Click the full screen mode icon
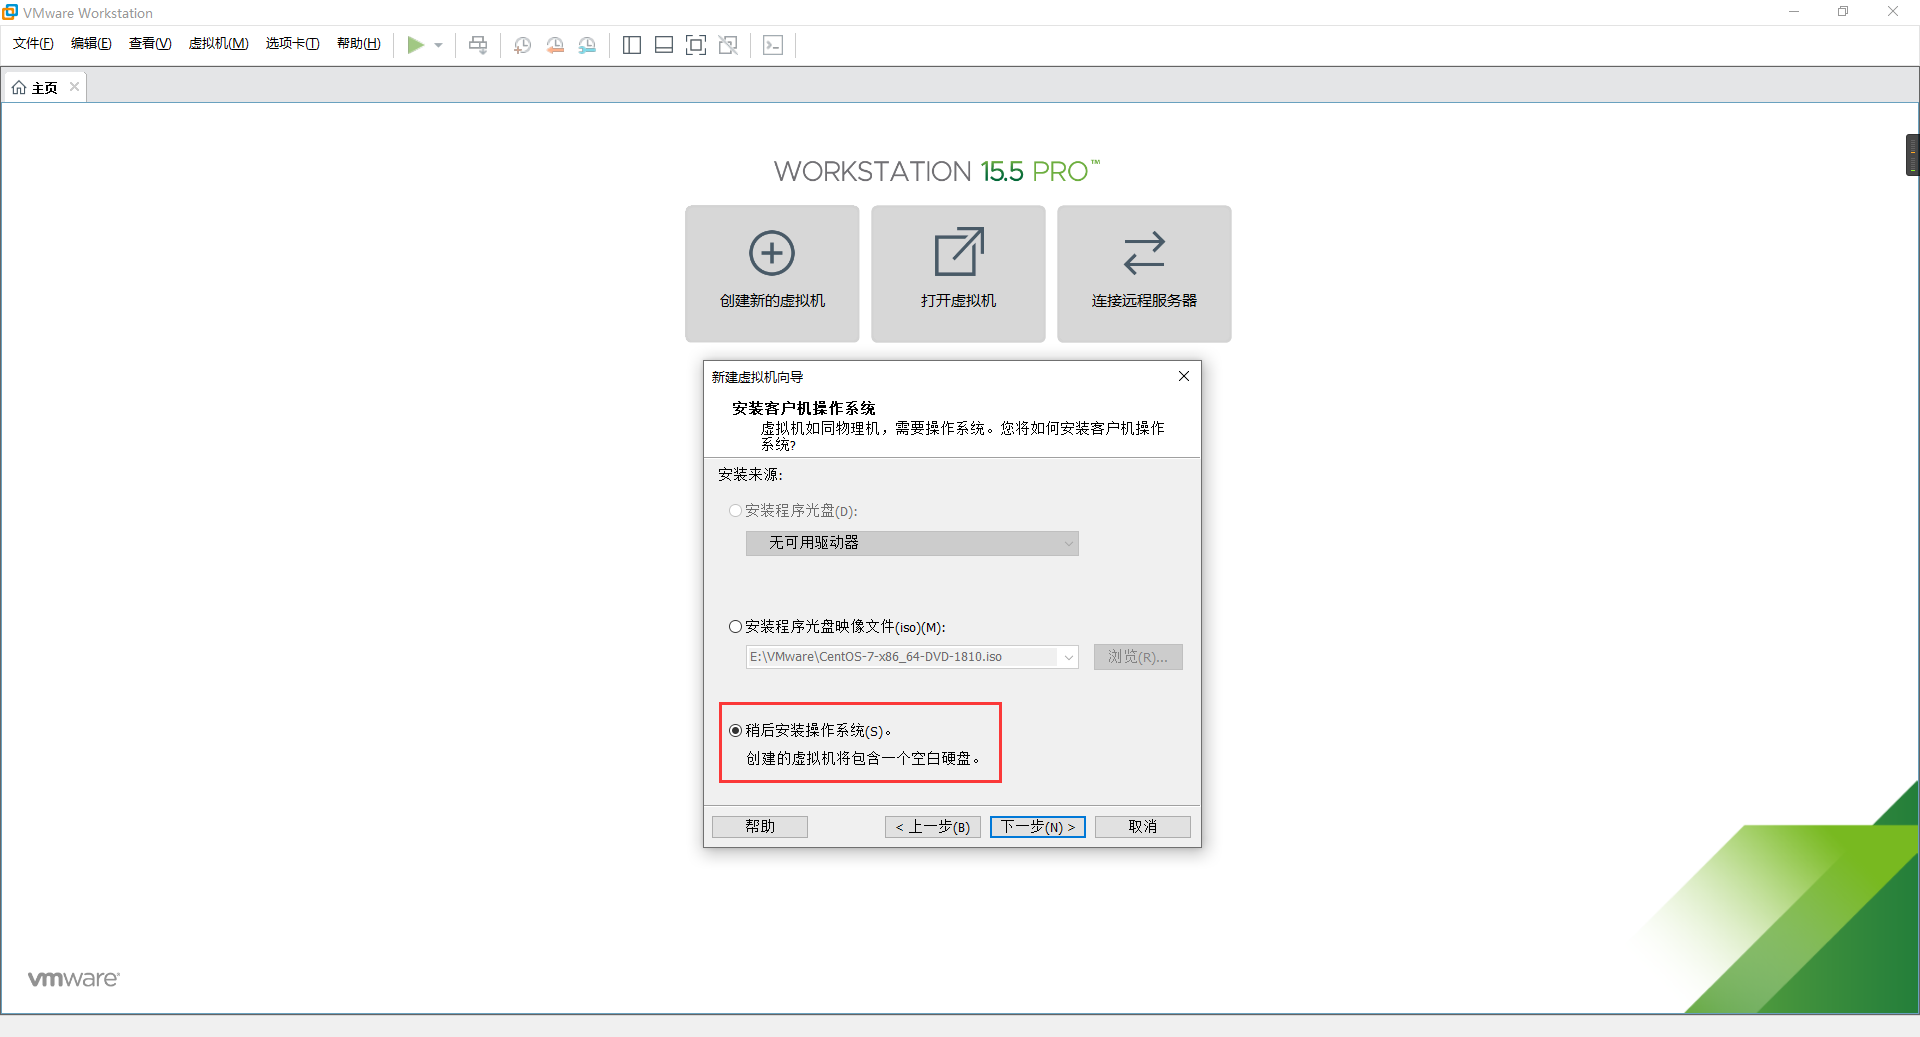This screenshot has height=1037, width=1920. pos(696,45)
